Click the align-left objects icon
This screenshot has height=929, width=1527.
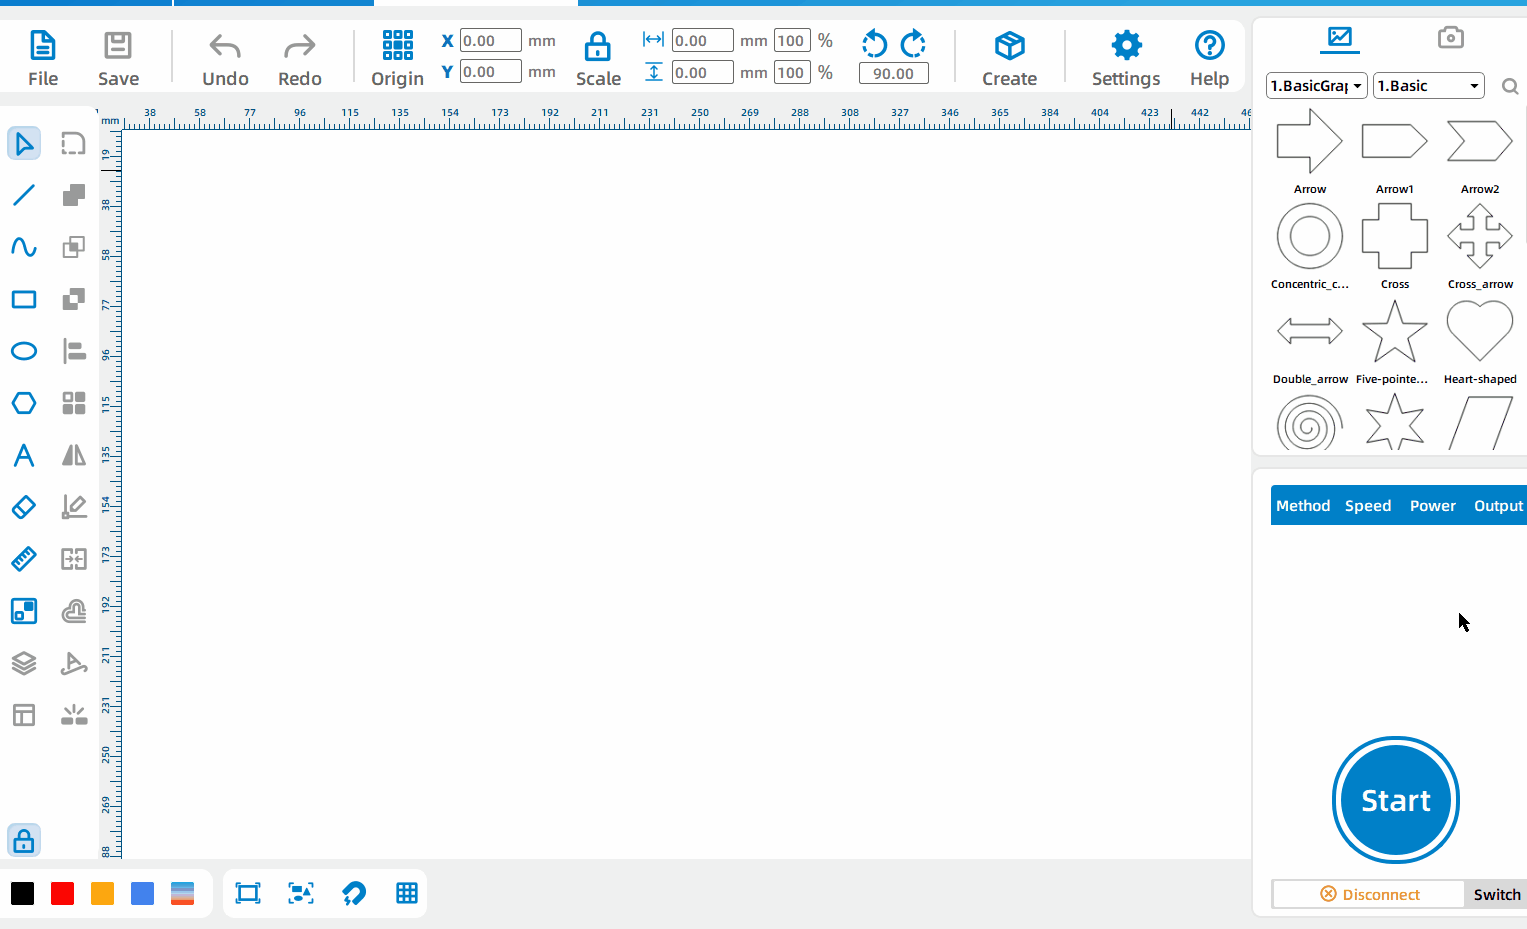pyautogui.click(x=74, y=351)
